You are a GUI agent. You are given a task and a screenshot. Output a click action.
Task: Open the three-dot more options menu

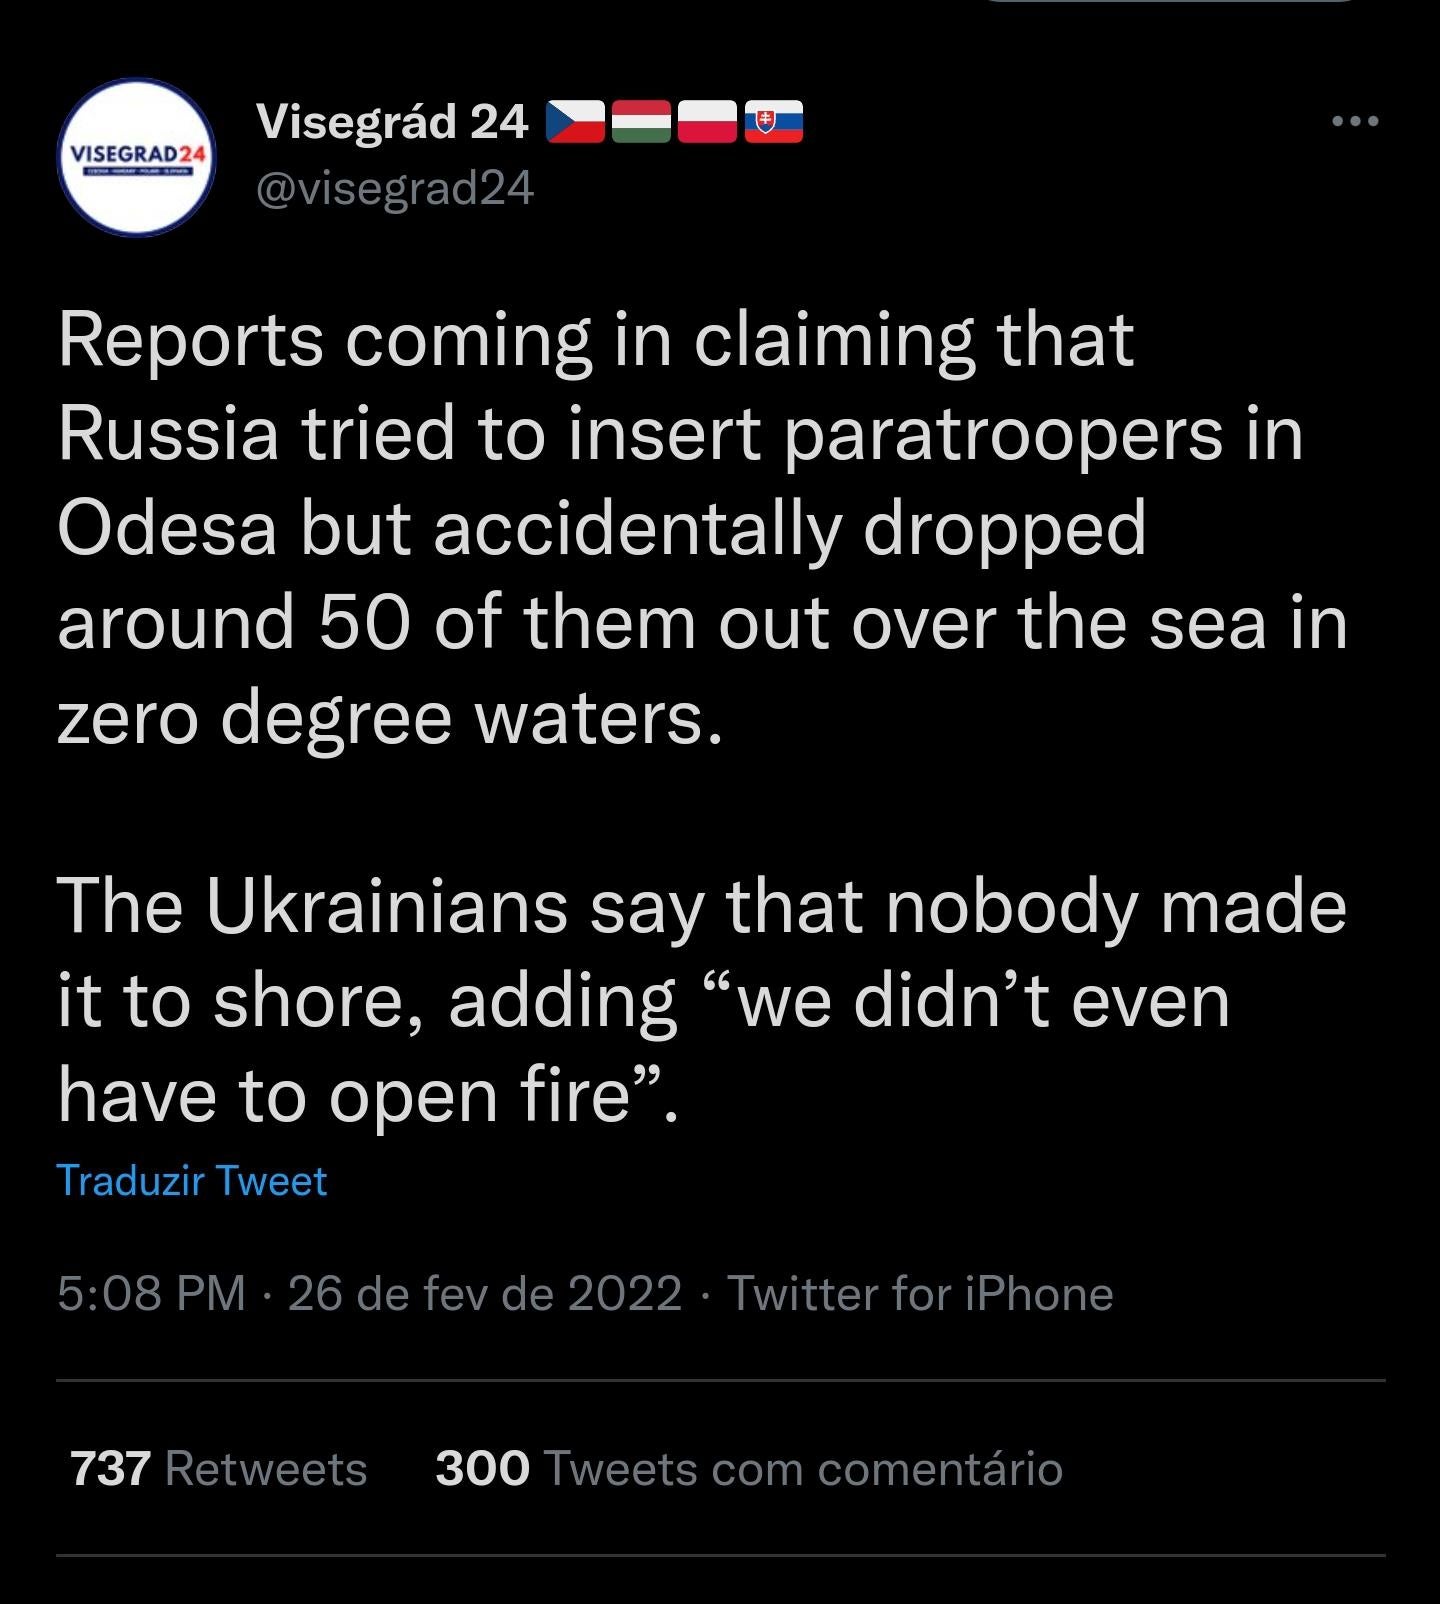coord(1356,121)
